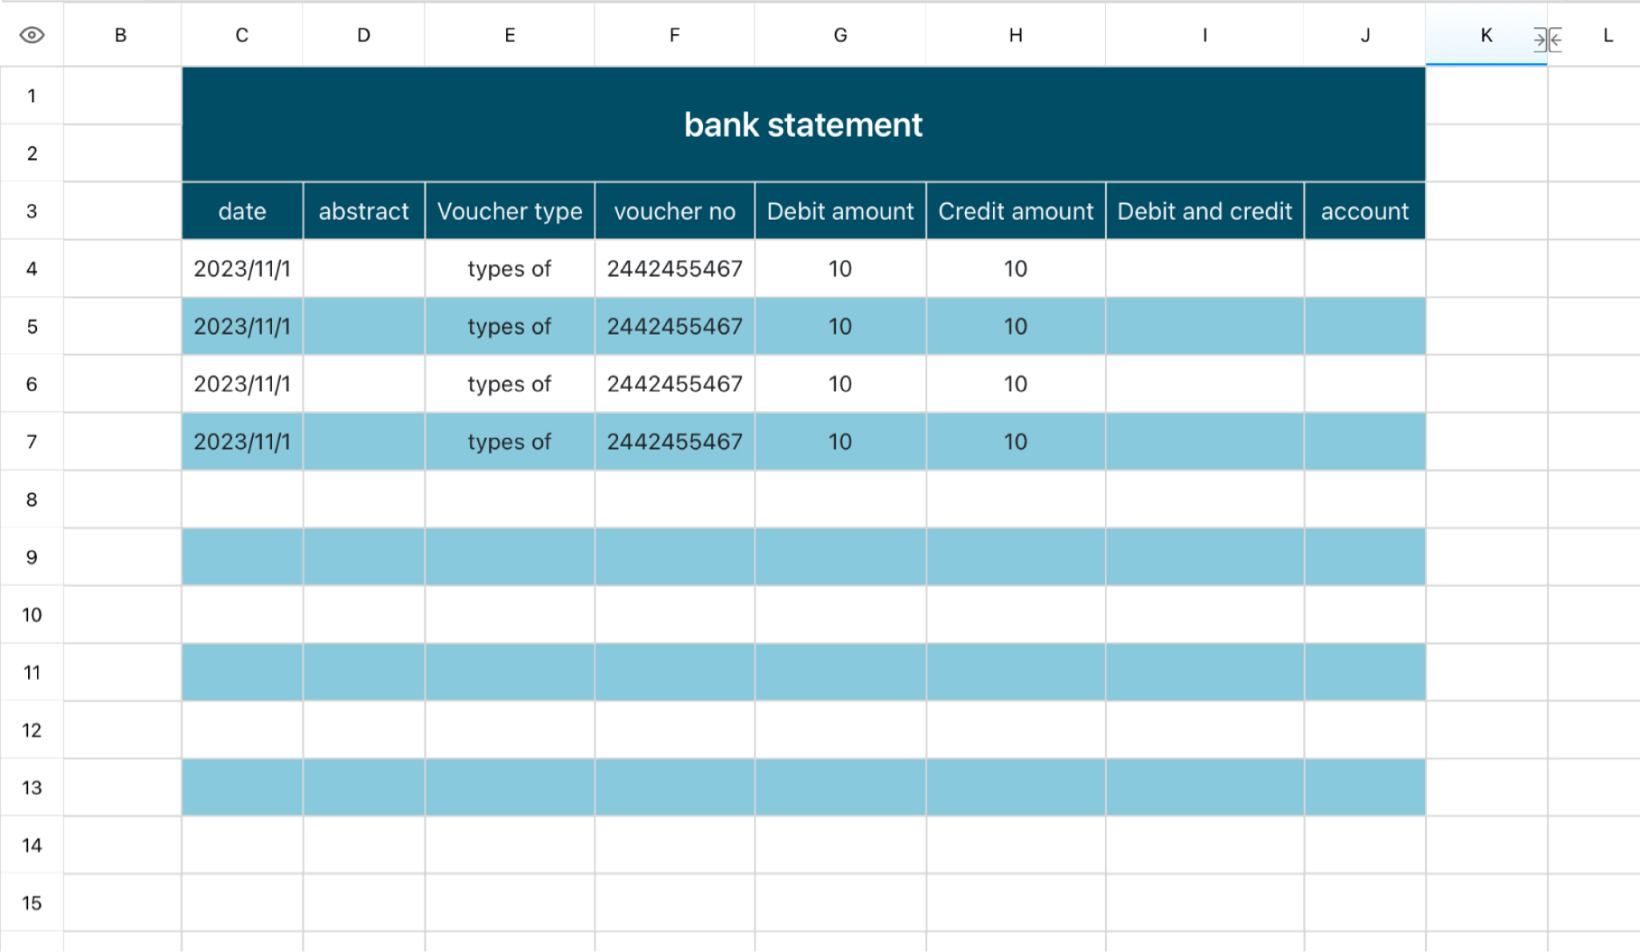Select row 1 header
The height and width of the screenshot is (952, 1640).
click(x=32, y=96)
